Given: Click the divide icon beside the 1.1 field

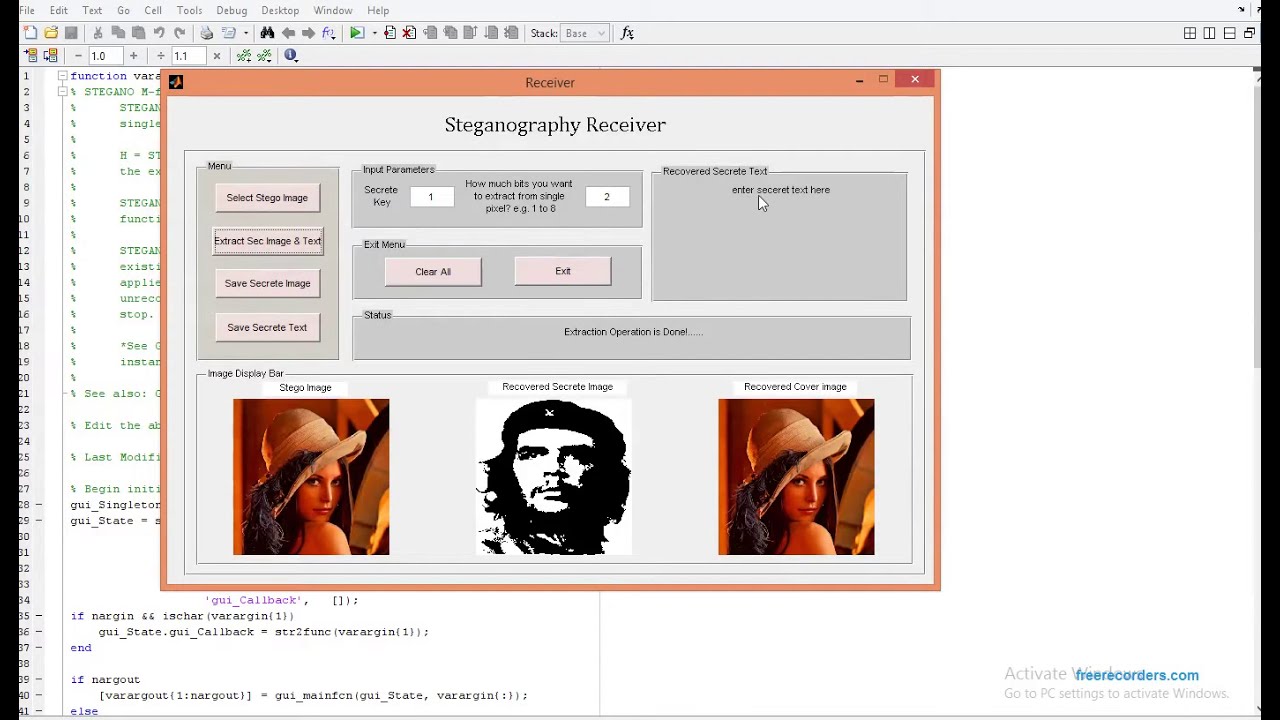Looking at the screenshot, I should point(161,56).
